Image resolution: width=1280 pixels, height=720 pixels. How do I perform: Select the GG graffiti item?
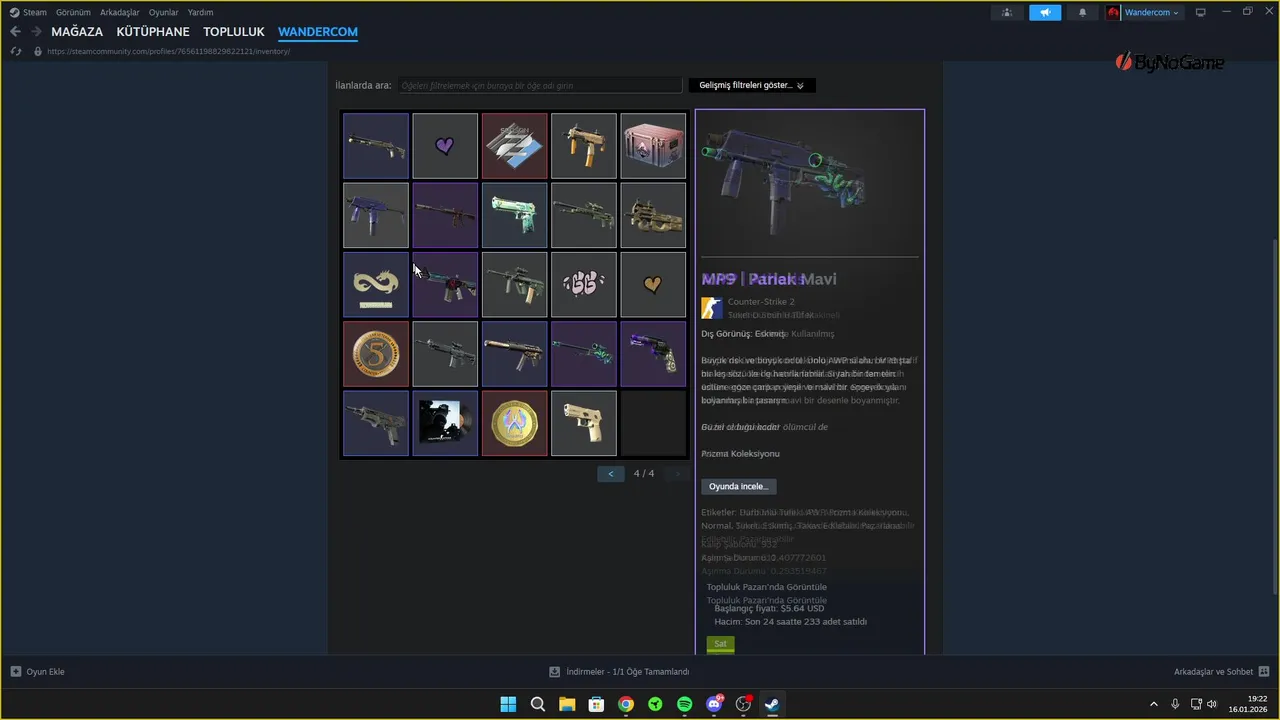pos(584,285)
